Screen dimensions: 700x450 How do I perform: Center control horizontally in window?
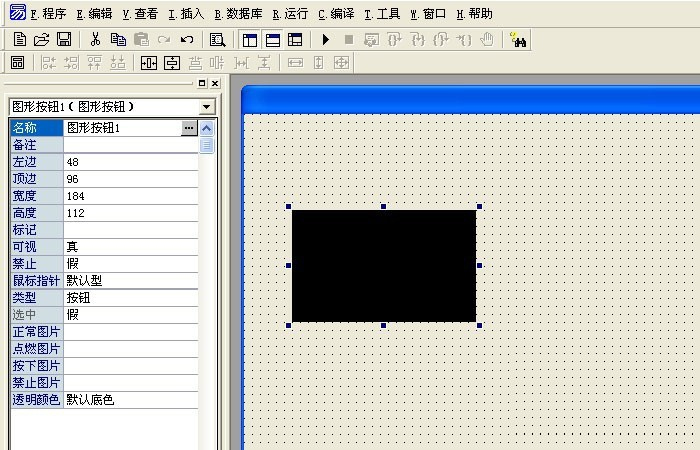pos(149,62)
